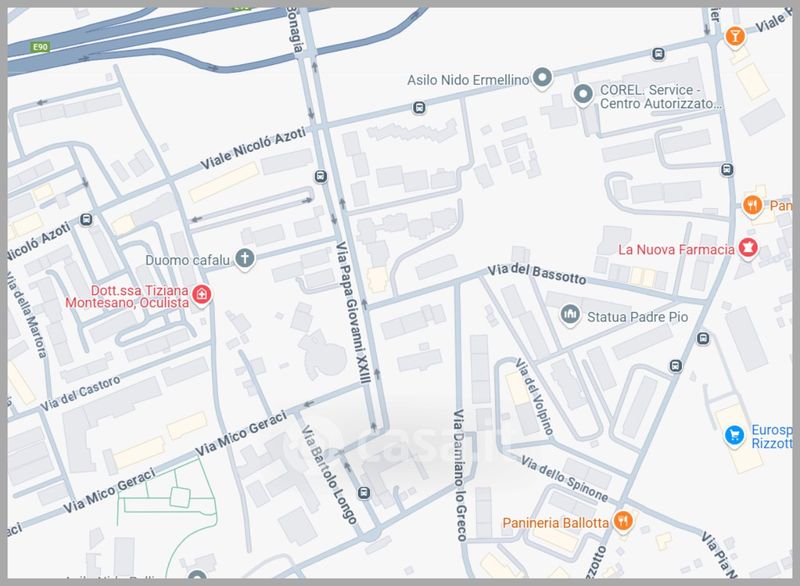The height and width of the screenshot is (586, 800).
Task: Click the bus stop on Via Papa Giovanni XXIII
Action: (320, 176)
